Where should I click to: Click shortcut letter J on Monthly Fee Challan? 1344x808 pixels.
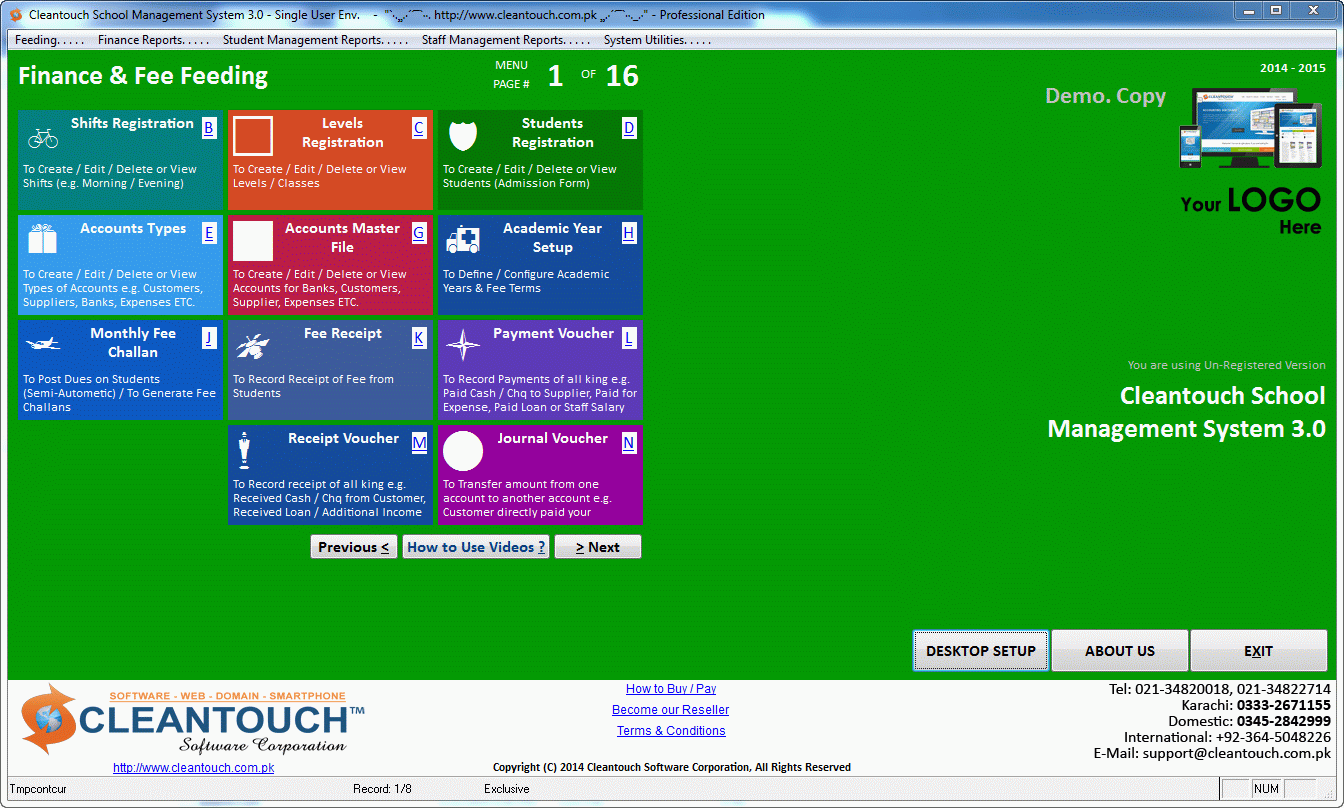(209, 338)
